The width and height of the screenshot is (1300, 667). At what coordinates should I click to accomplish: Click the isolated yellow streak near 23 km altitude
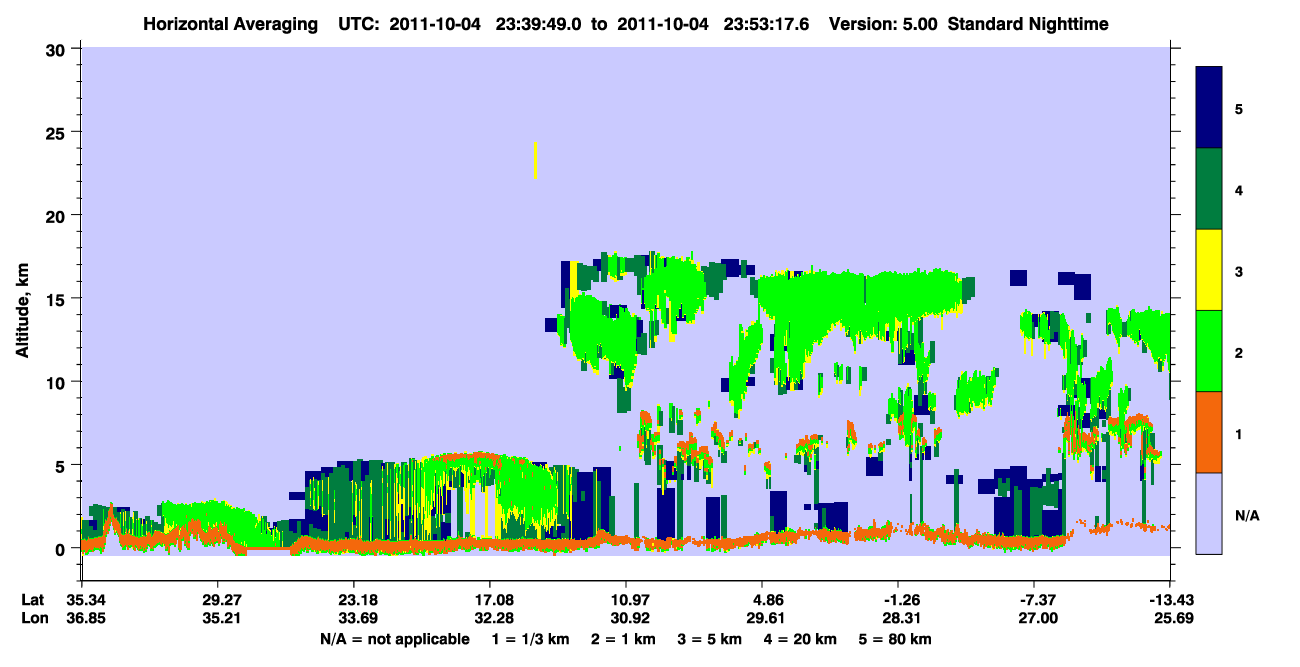point(536,161)
